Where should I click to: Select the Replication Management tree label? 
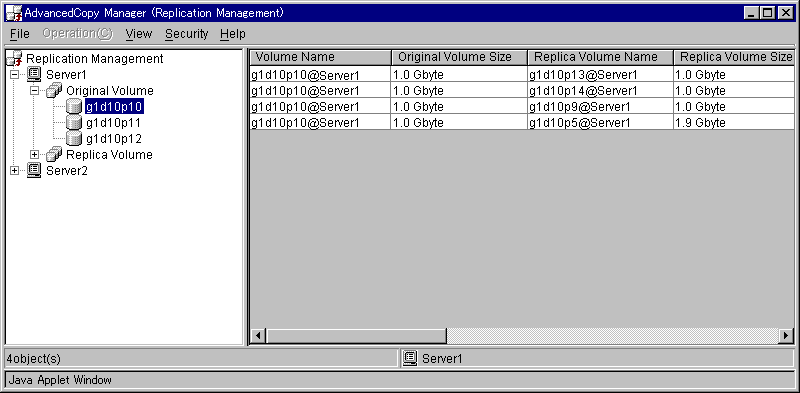click(94, 59)
